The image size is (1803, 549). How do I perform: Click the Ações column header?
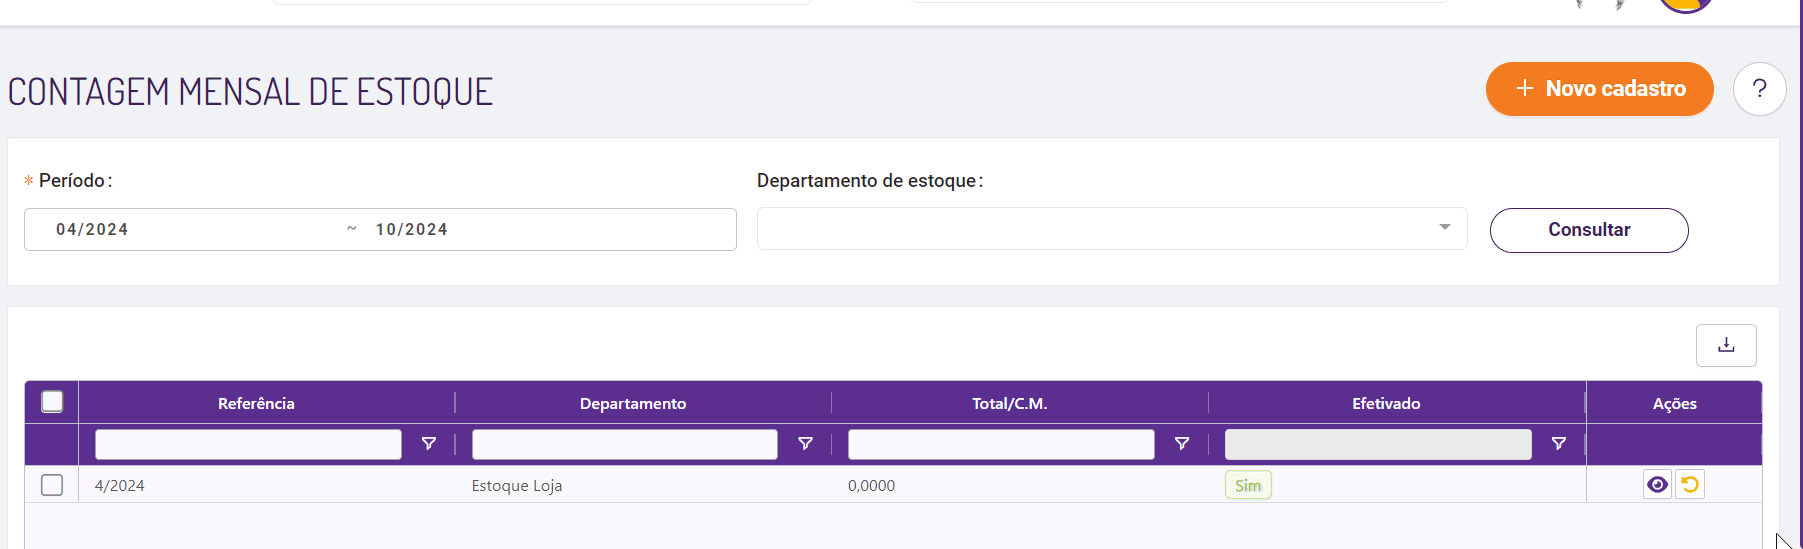[1674, 403]
